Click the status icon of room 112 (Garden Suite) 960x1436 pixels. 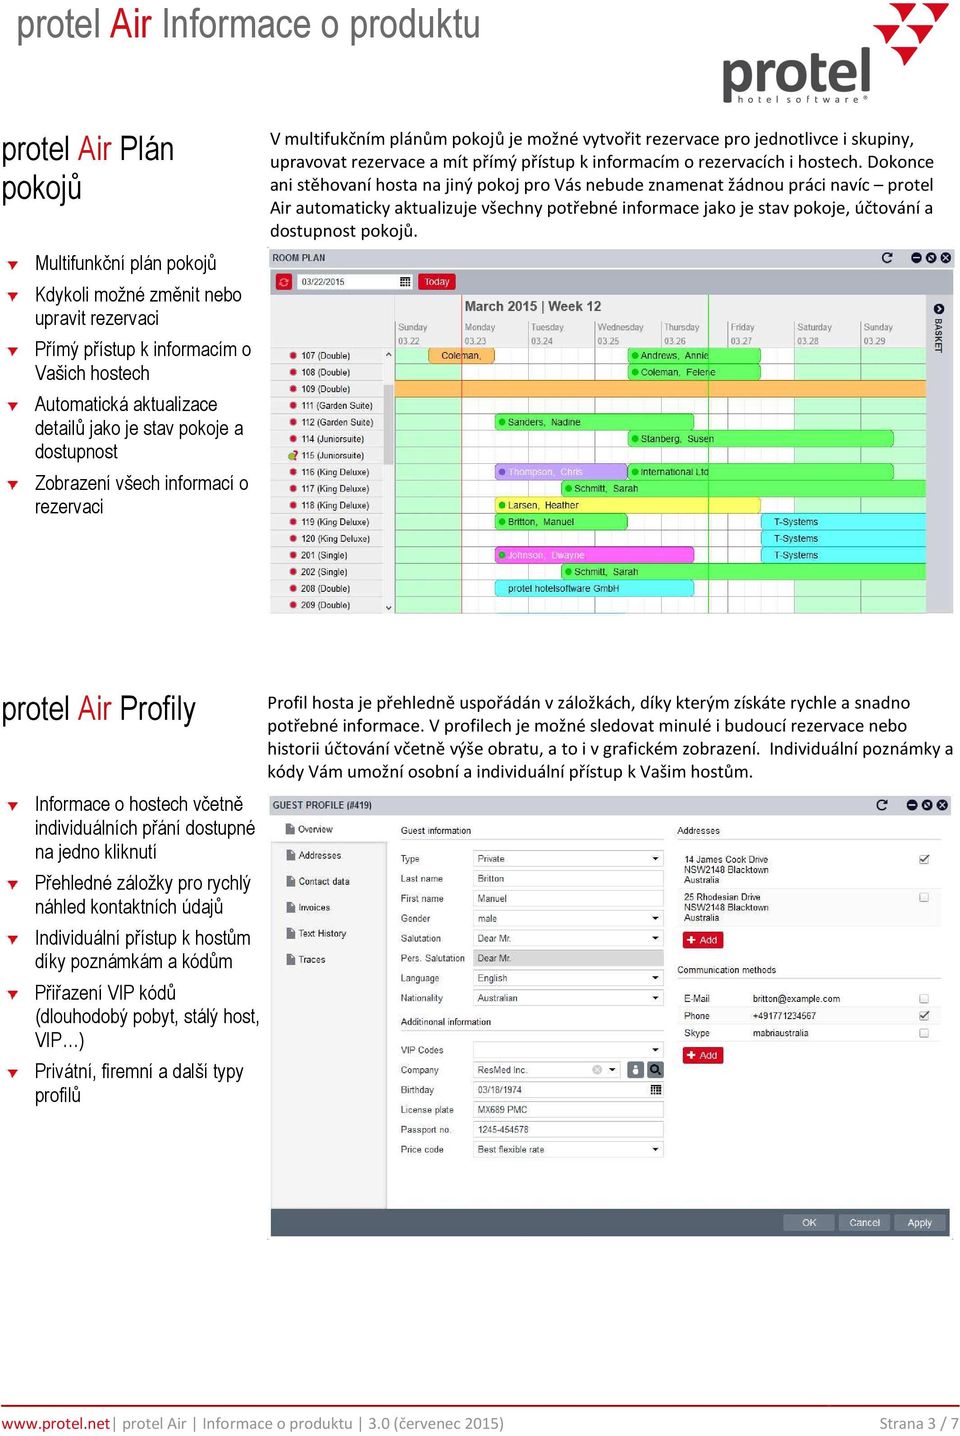(x=293, y=422)
